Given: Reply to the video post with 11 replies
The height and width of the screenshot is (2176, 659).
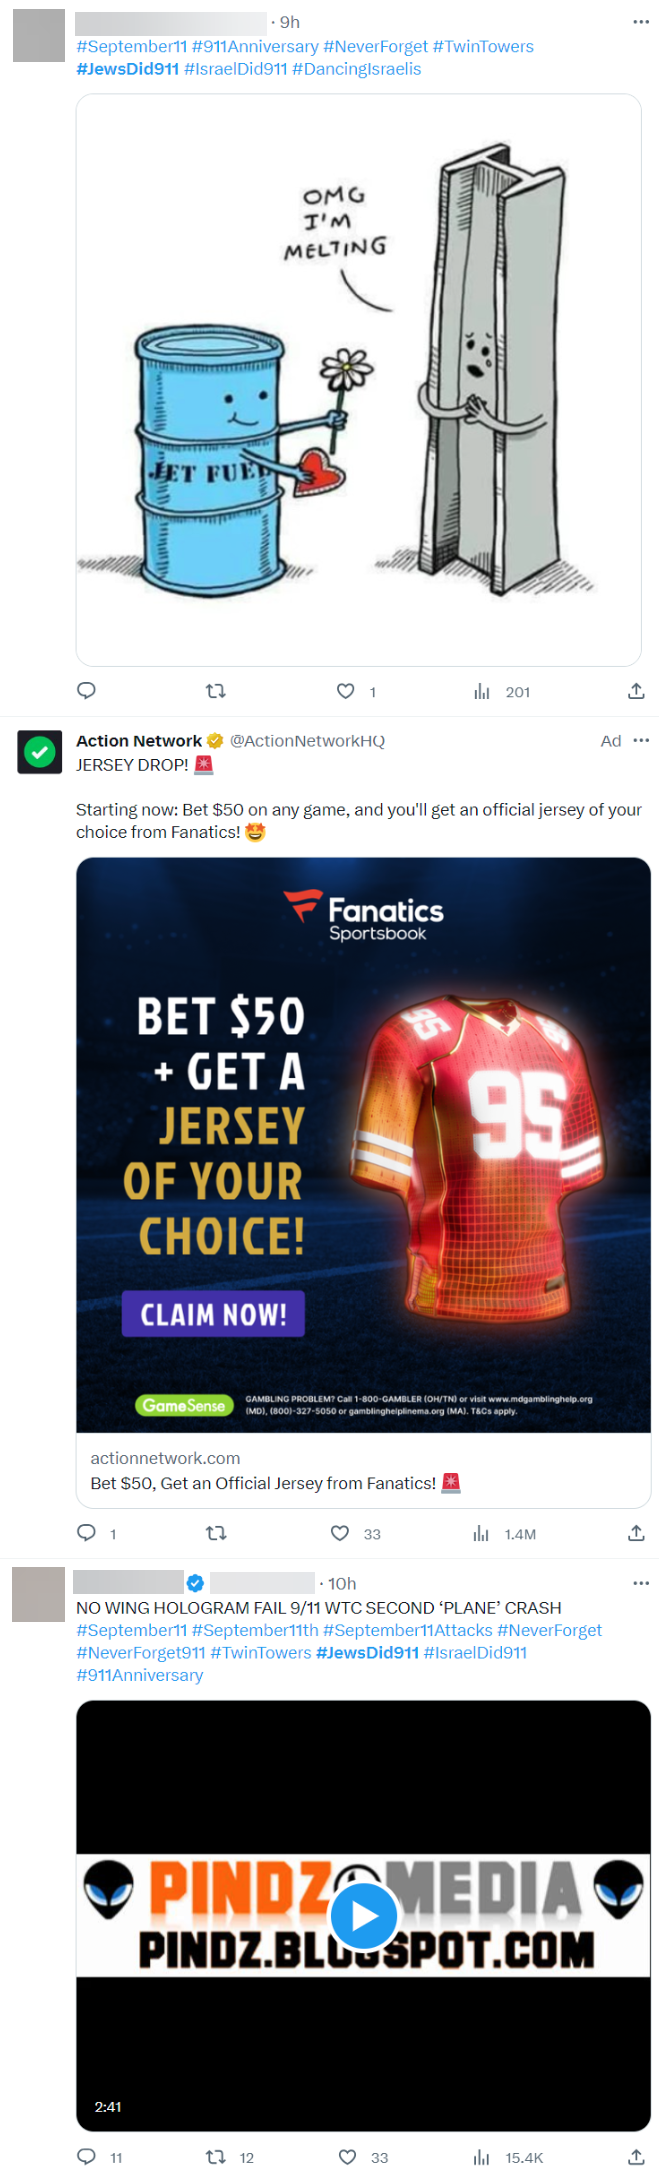Looking at the screenshot, I should pos(87,2157).
